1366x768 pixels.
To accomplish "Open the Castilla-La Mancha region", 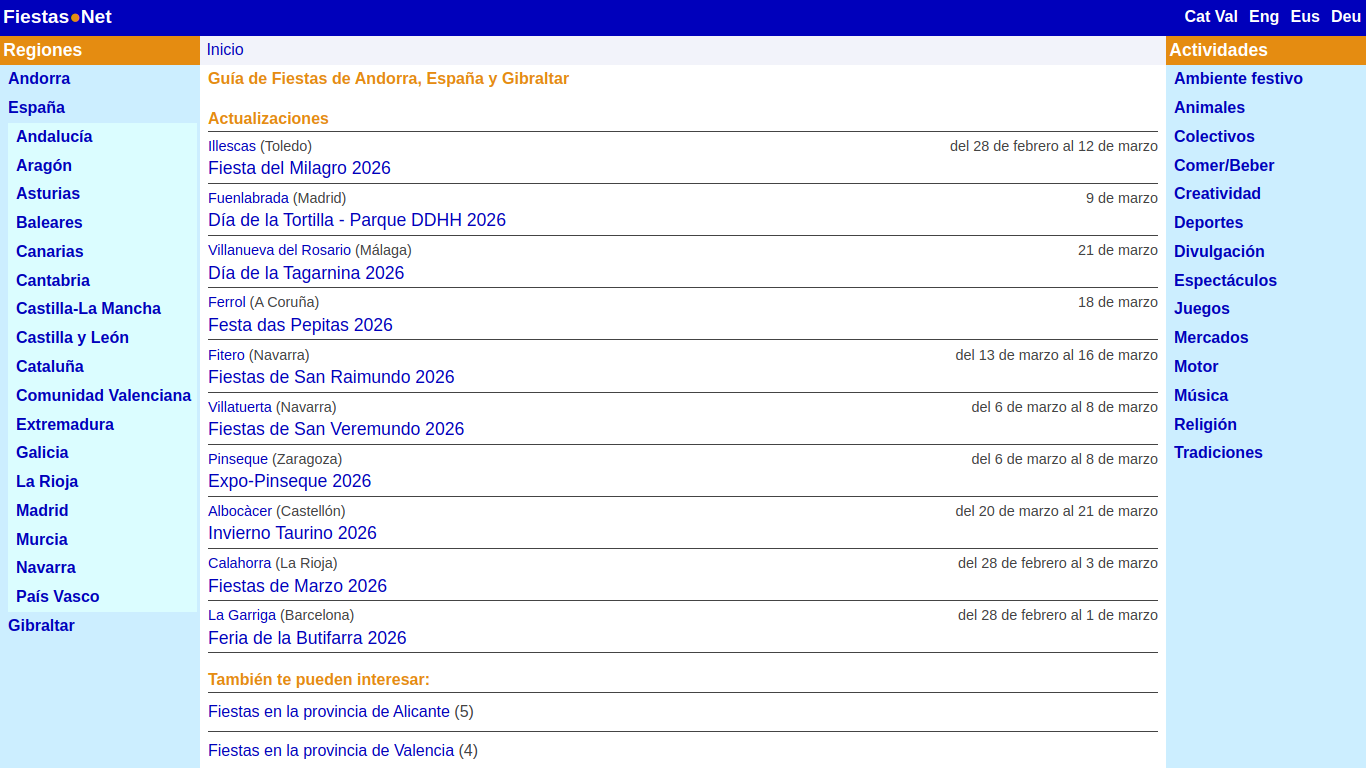I will [88, 309].
